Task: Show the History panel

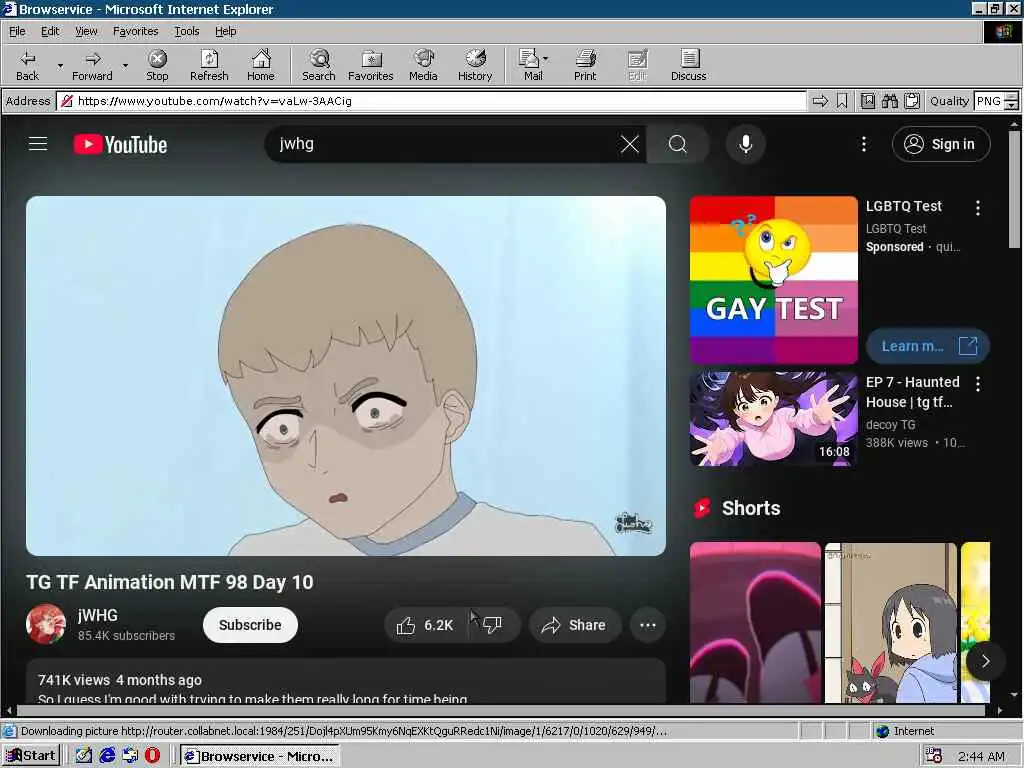Action: pos(475,65)
